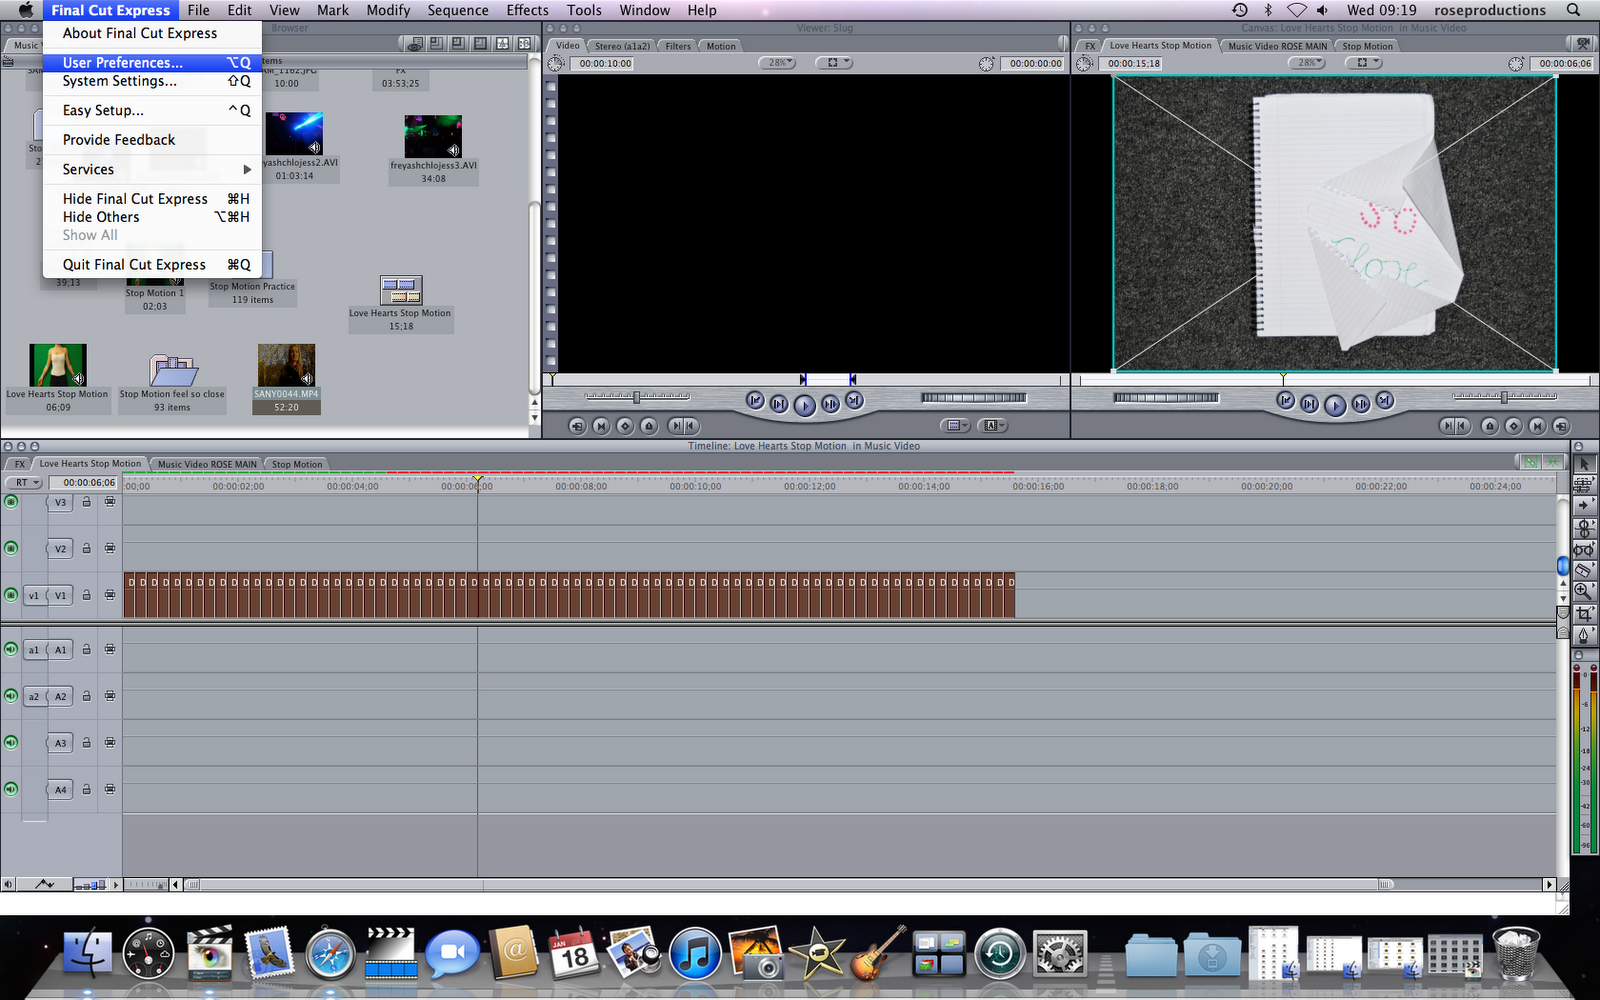Choose User Preferences from application menu

[x=152, y=62]
